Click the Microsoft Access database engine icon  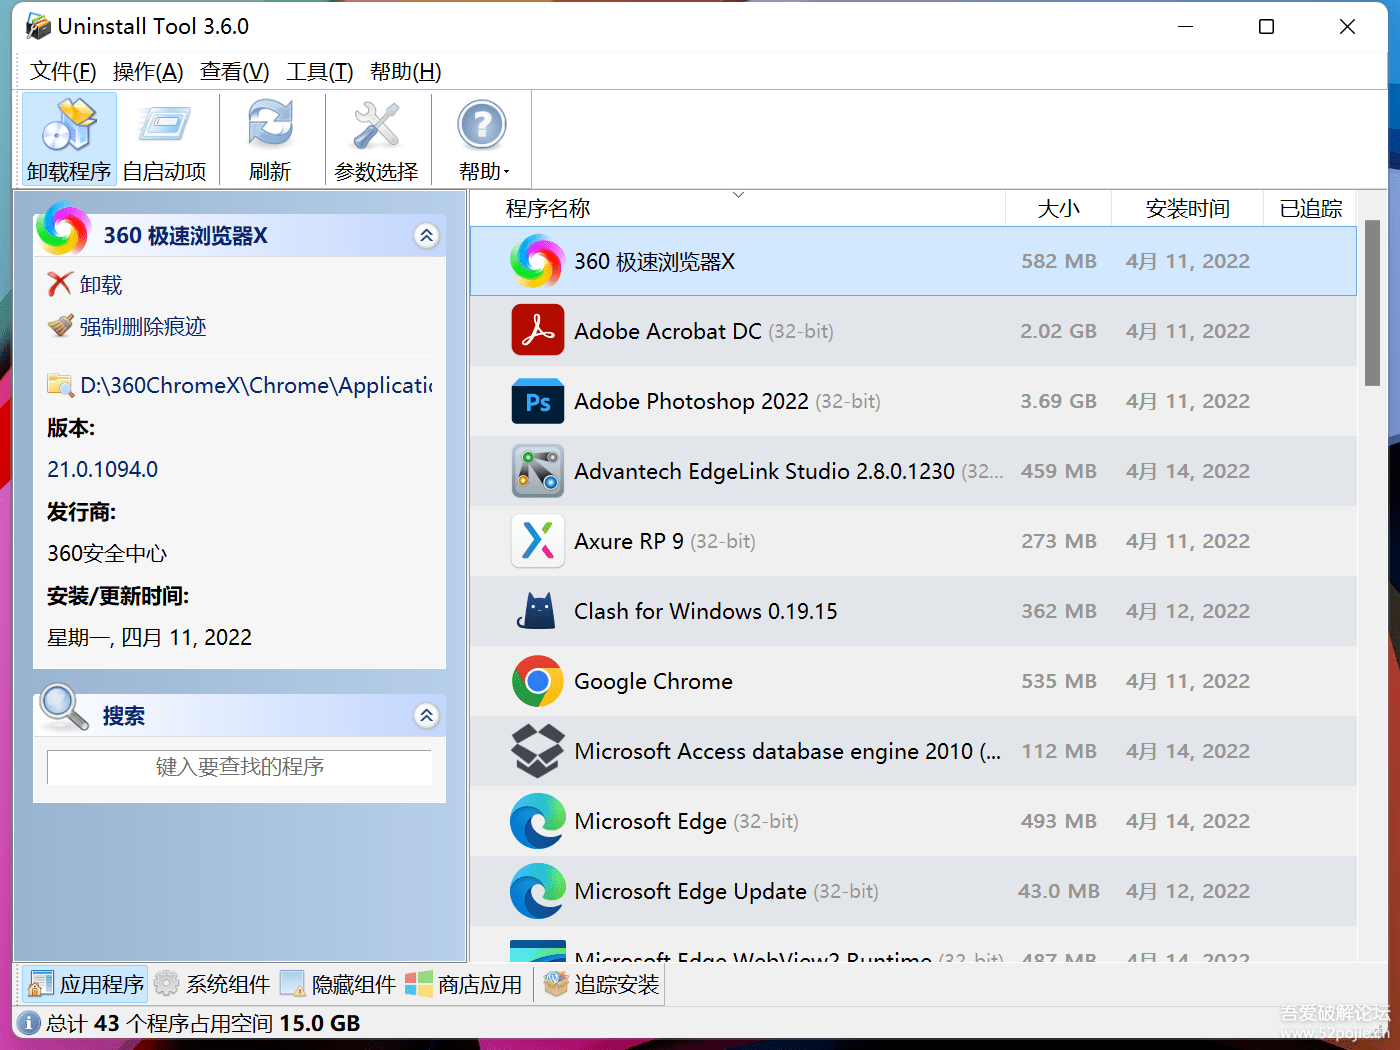click(x=538, y=751)
